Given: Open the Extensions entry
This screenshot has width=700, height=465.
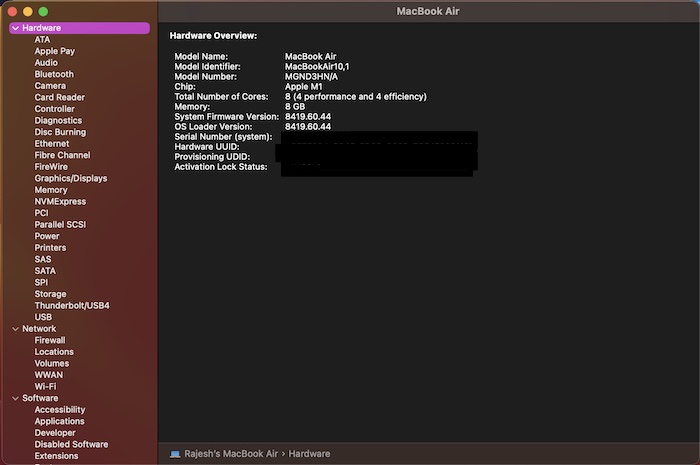Looking at the screenshot, I should pos(56,456).
